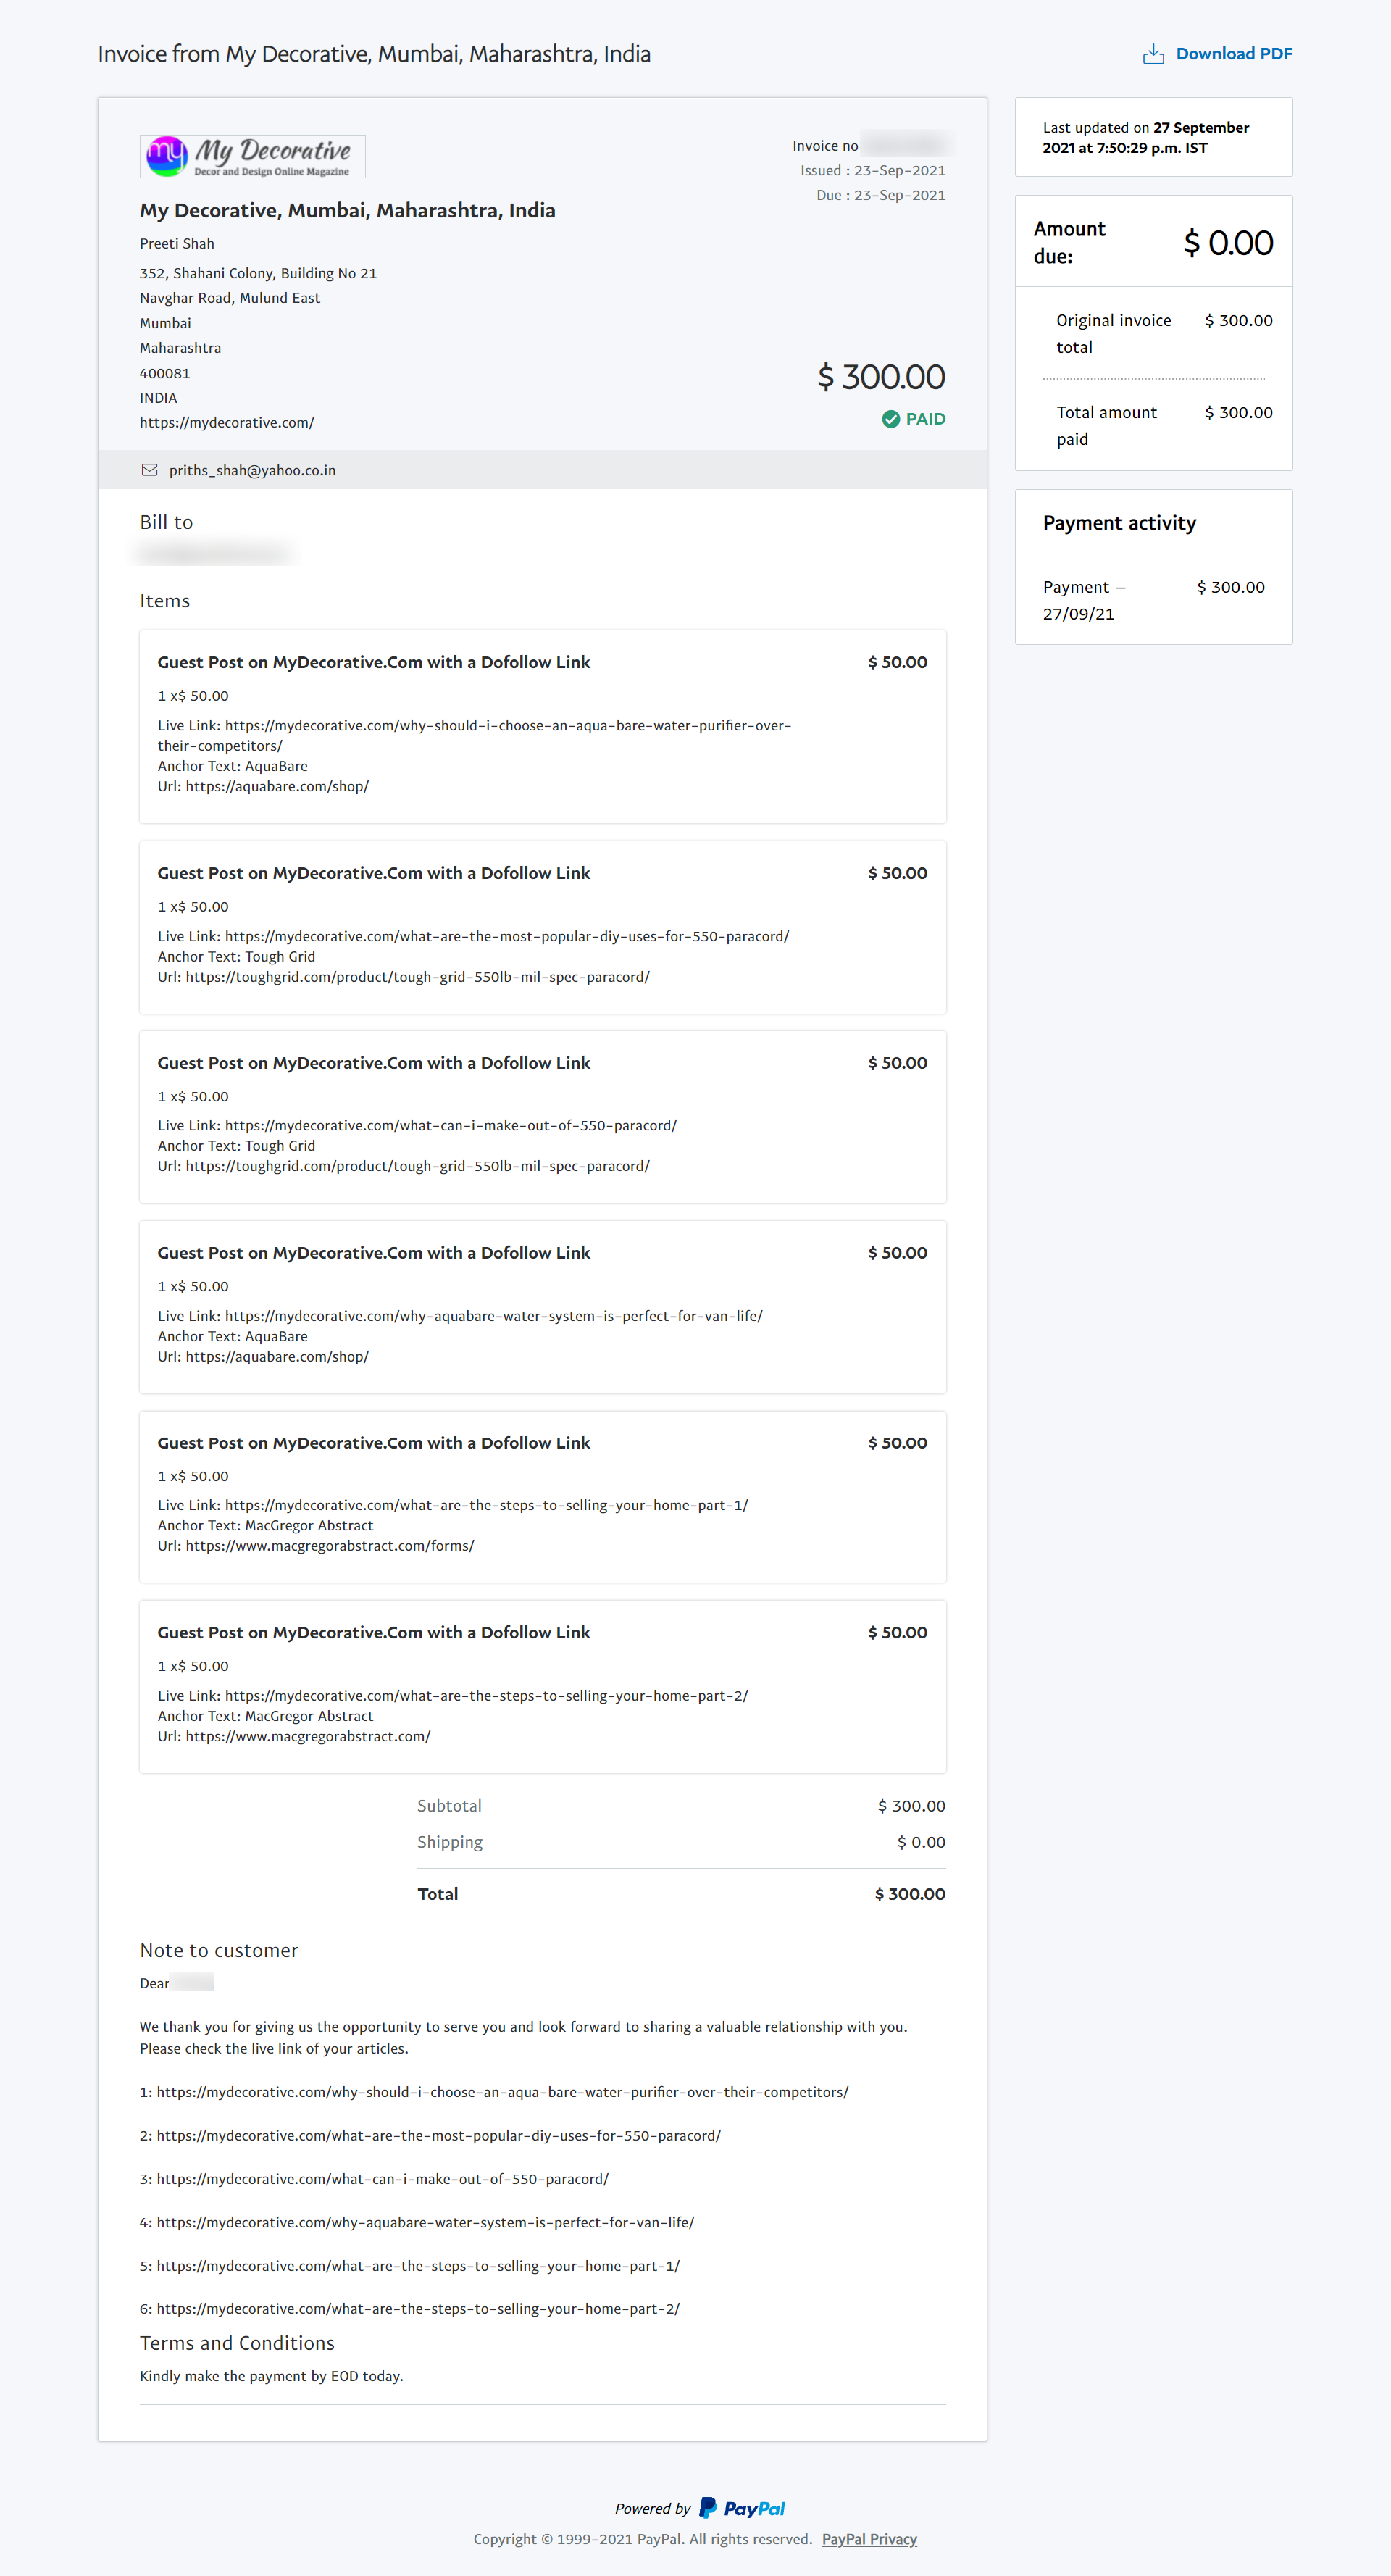Click the priths_shah@yahoo.co.in email address

click(x=252, y=470)
